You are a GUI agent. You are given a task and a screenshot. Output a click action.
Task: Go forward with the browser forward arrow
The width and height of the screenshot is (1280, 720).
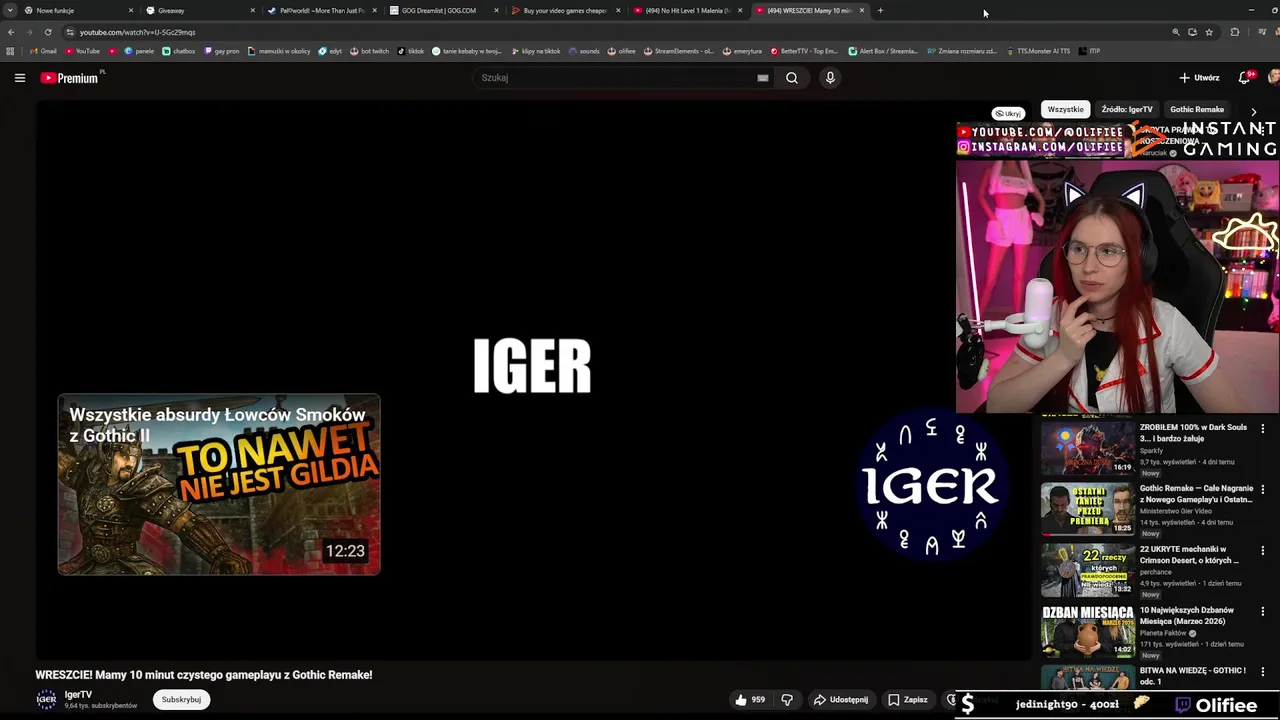point(29,32)
